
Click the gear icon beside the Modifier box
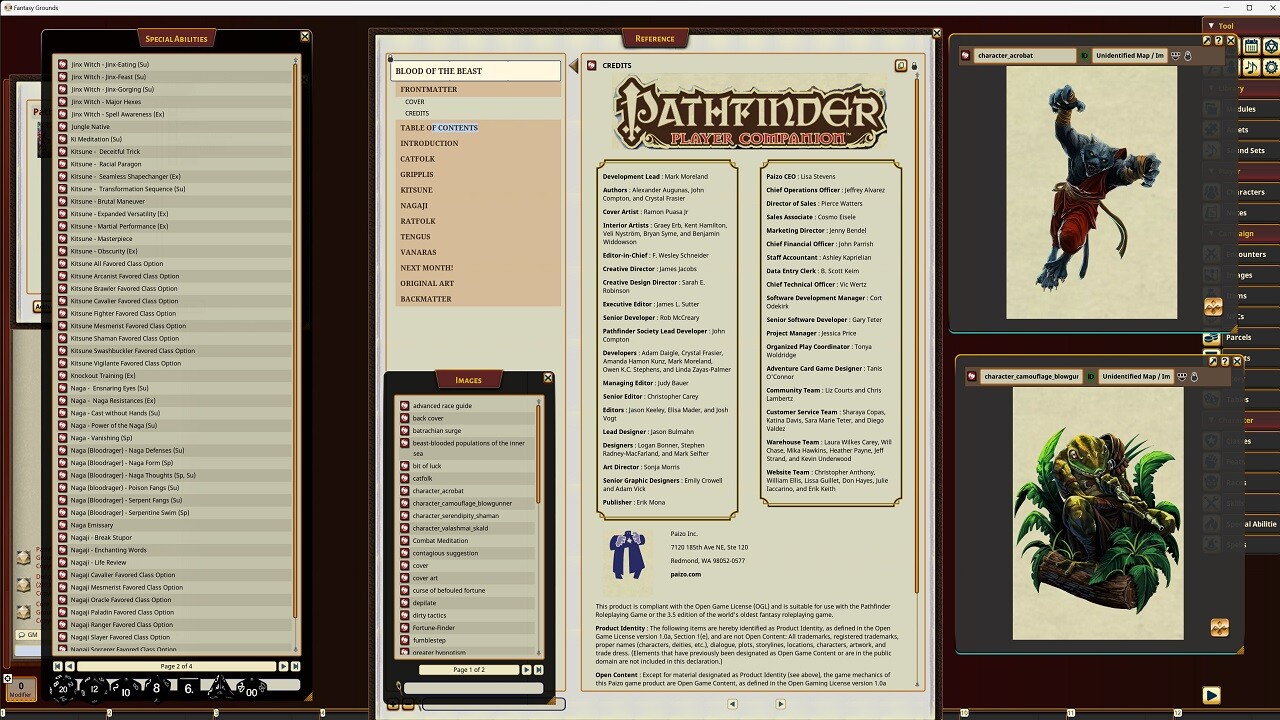point(8,678)
